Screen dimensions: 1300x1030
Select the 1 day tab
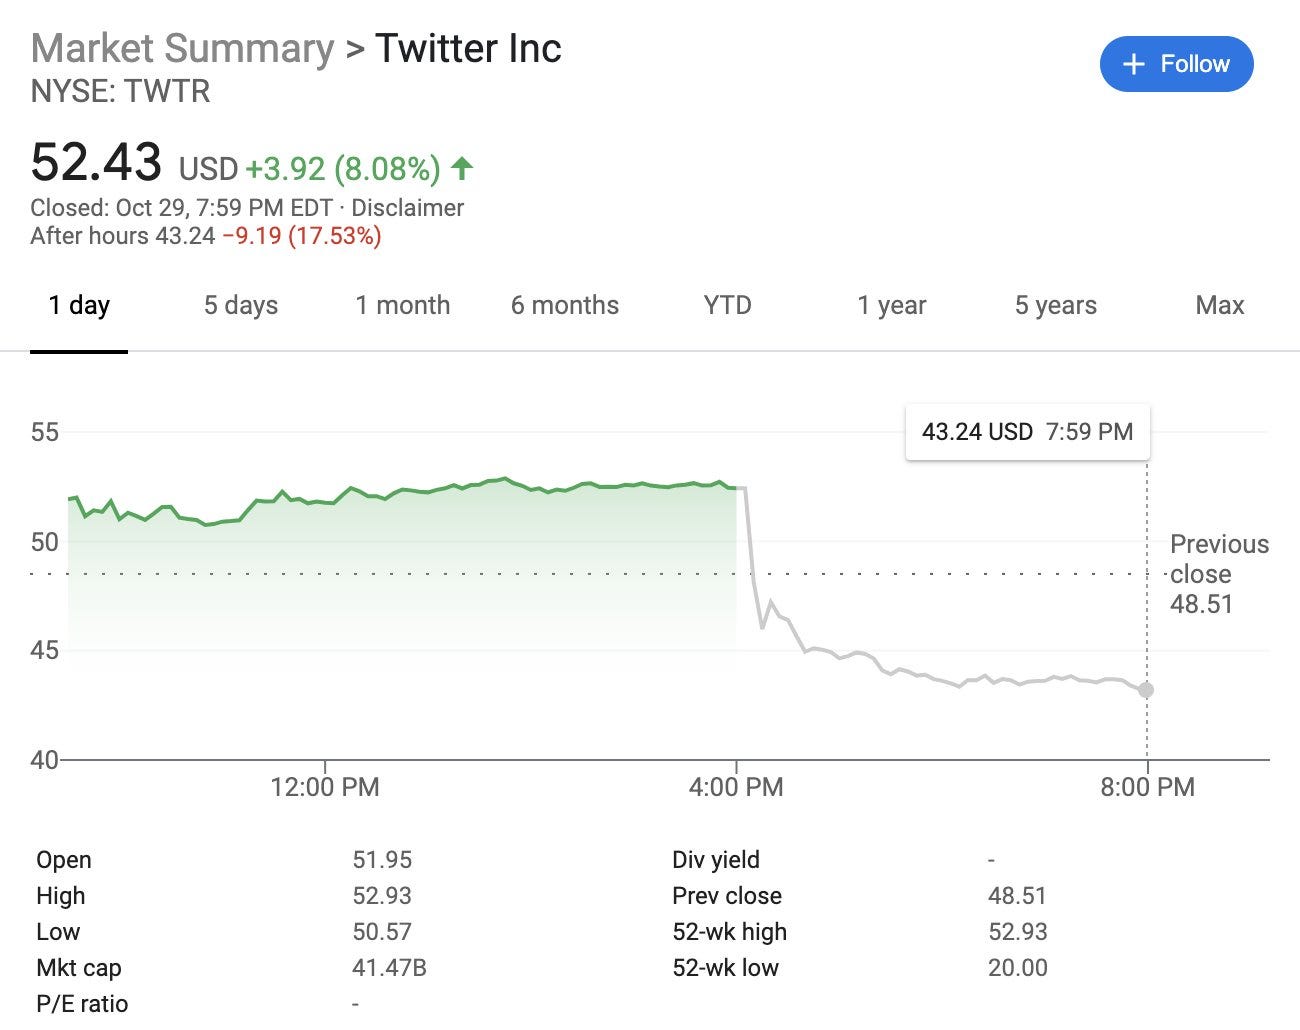pos(79,305)
